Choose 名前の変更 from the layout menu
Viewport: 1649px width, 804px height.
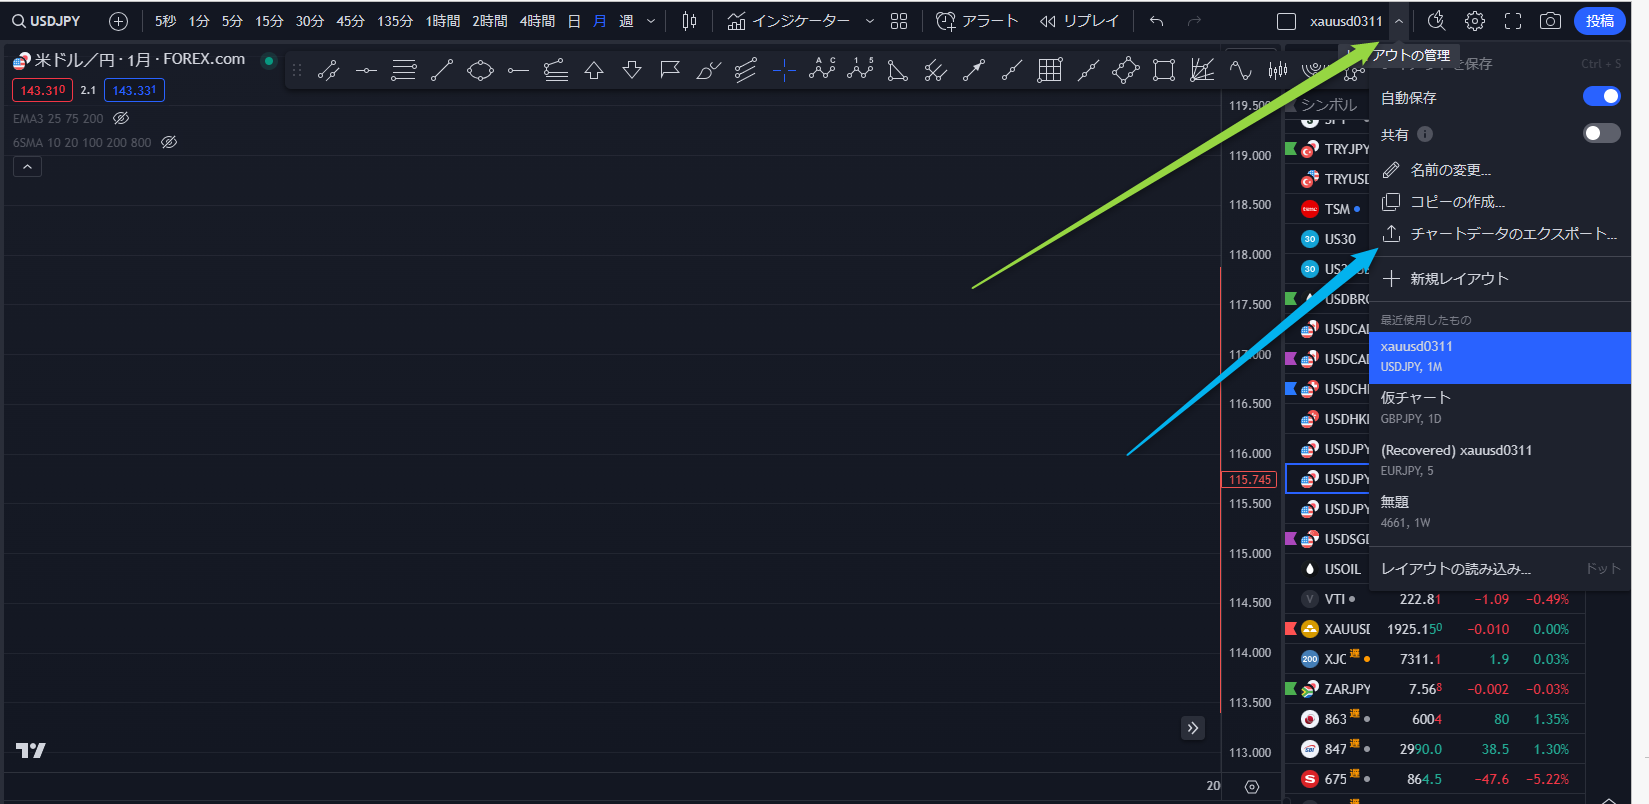tap(1450, 170)
